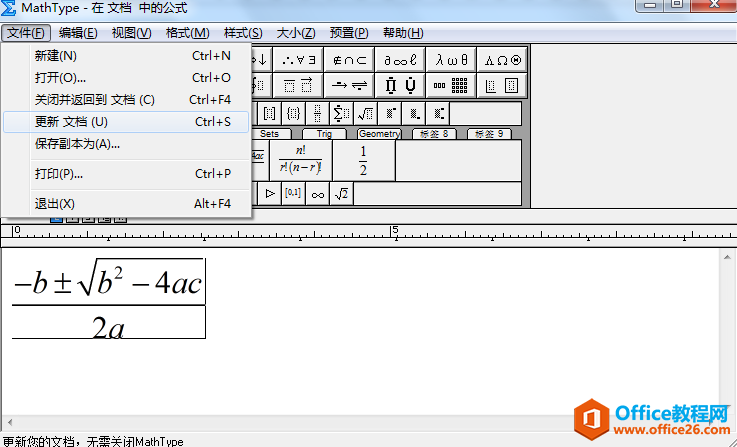Insert the infinity symbol from small bar
The height and width of the screenshot is (447, 737).
317,194
